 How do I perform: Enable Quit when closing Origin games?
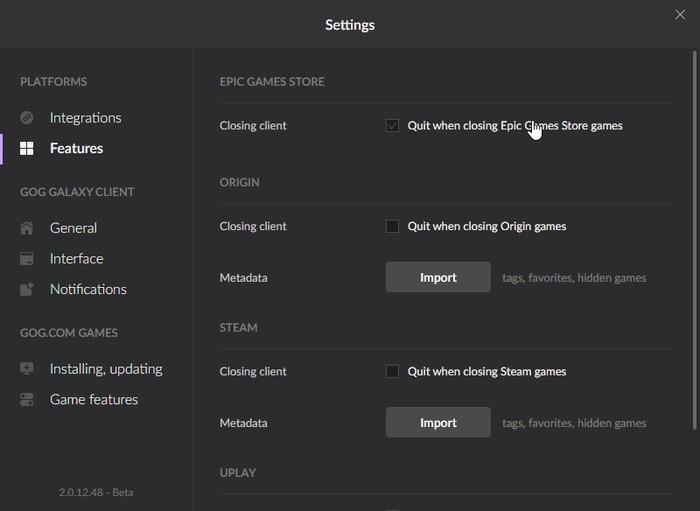(392, 226)
